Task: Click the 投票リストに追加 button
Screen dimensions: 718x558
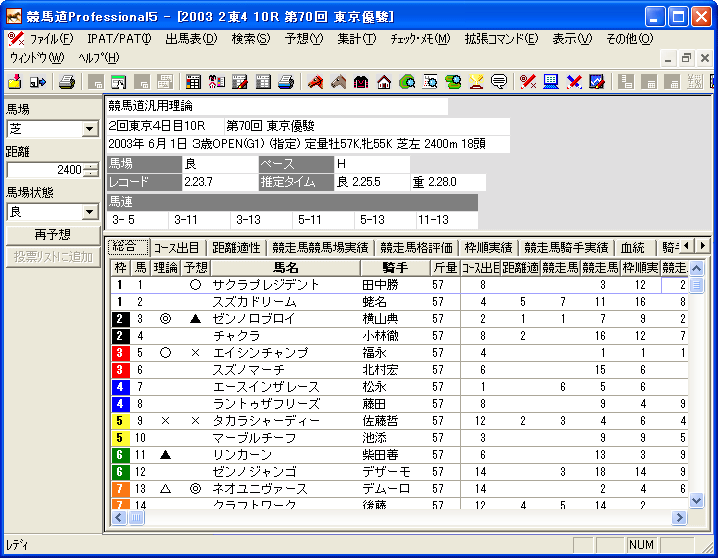Action: coord(53,257)
